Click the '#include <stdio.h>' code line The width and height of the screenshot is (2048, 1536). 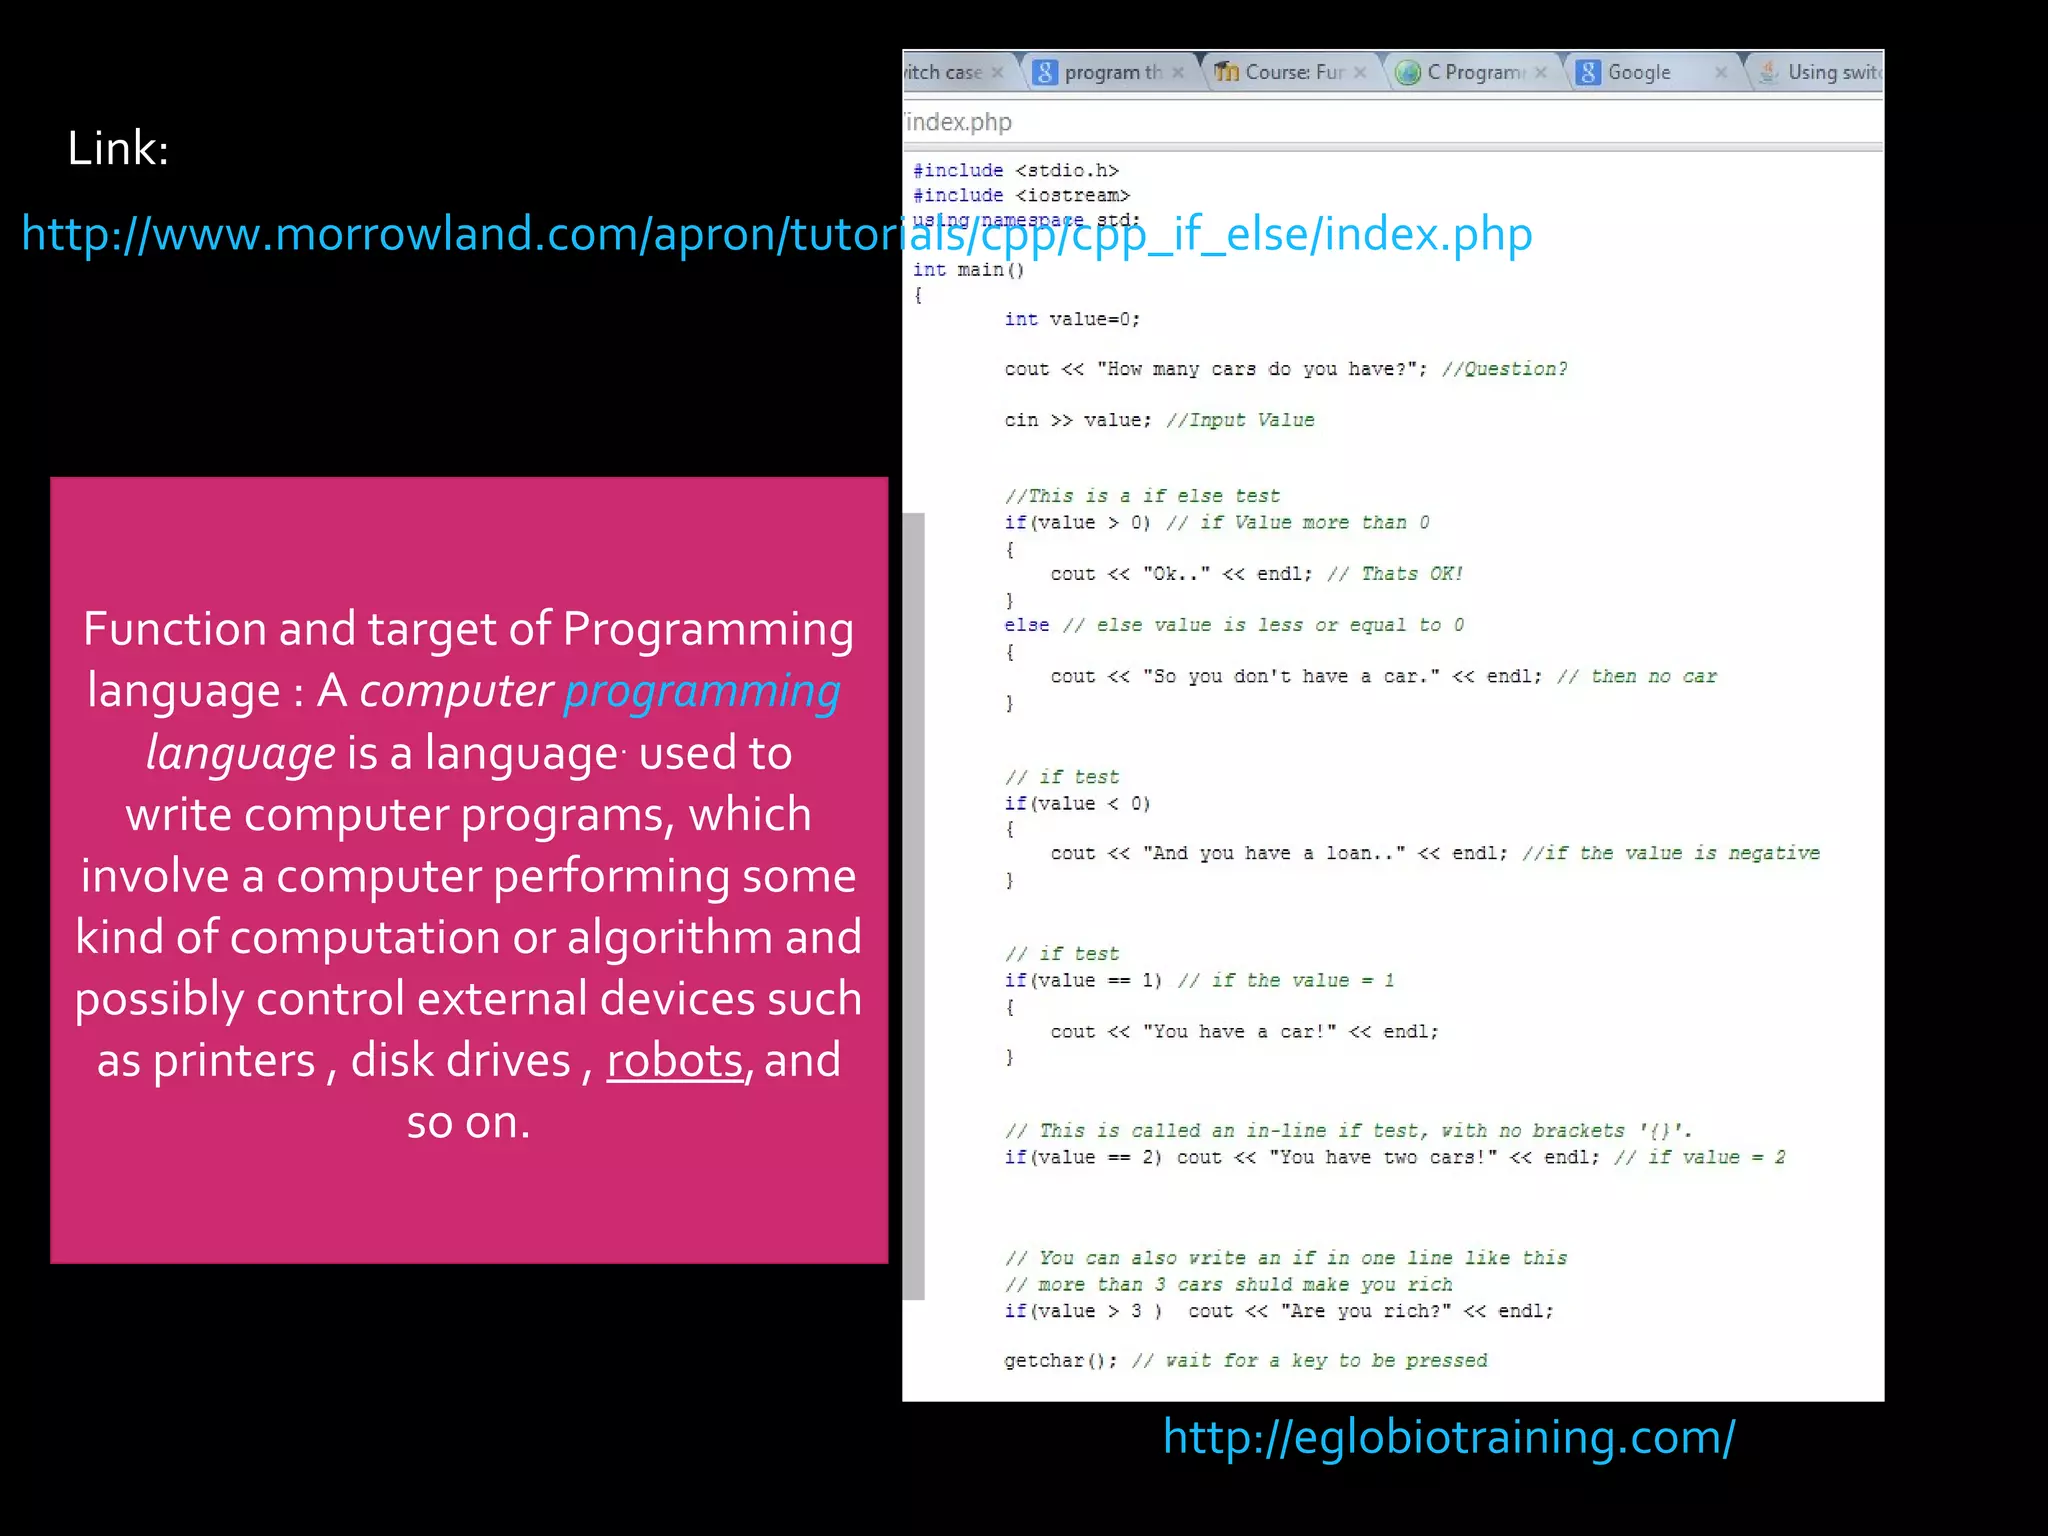pos(1015,171)
